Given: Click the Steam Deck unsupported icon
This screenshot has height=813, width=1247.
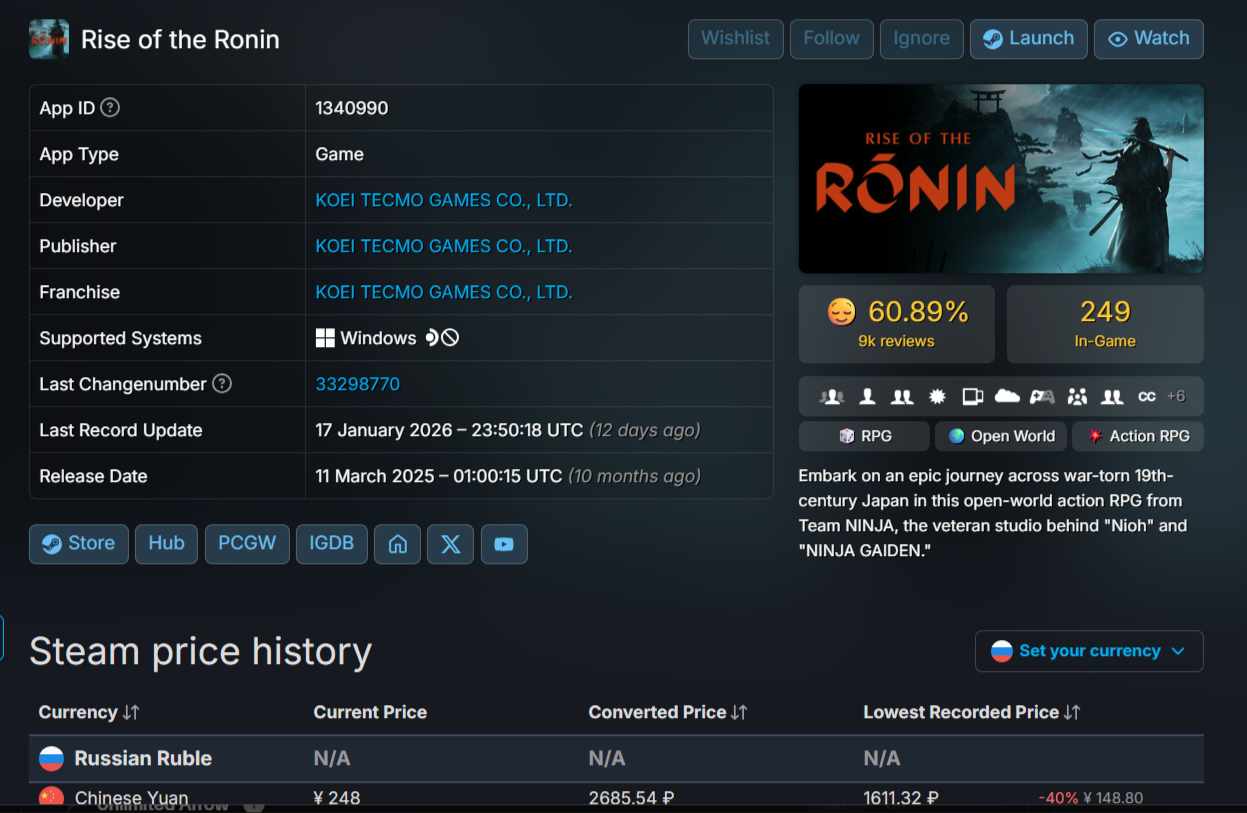Looking at the screenshot, I should pos(442,338).
